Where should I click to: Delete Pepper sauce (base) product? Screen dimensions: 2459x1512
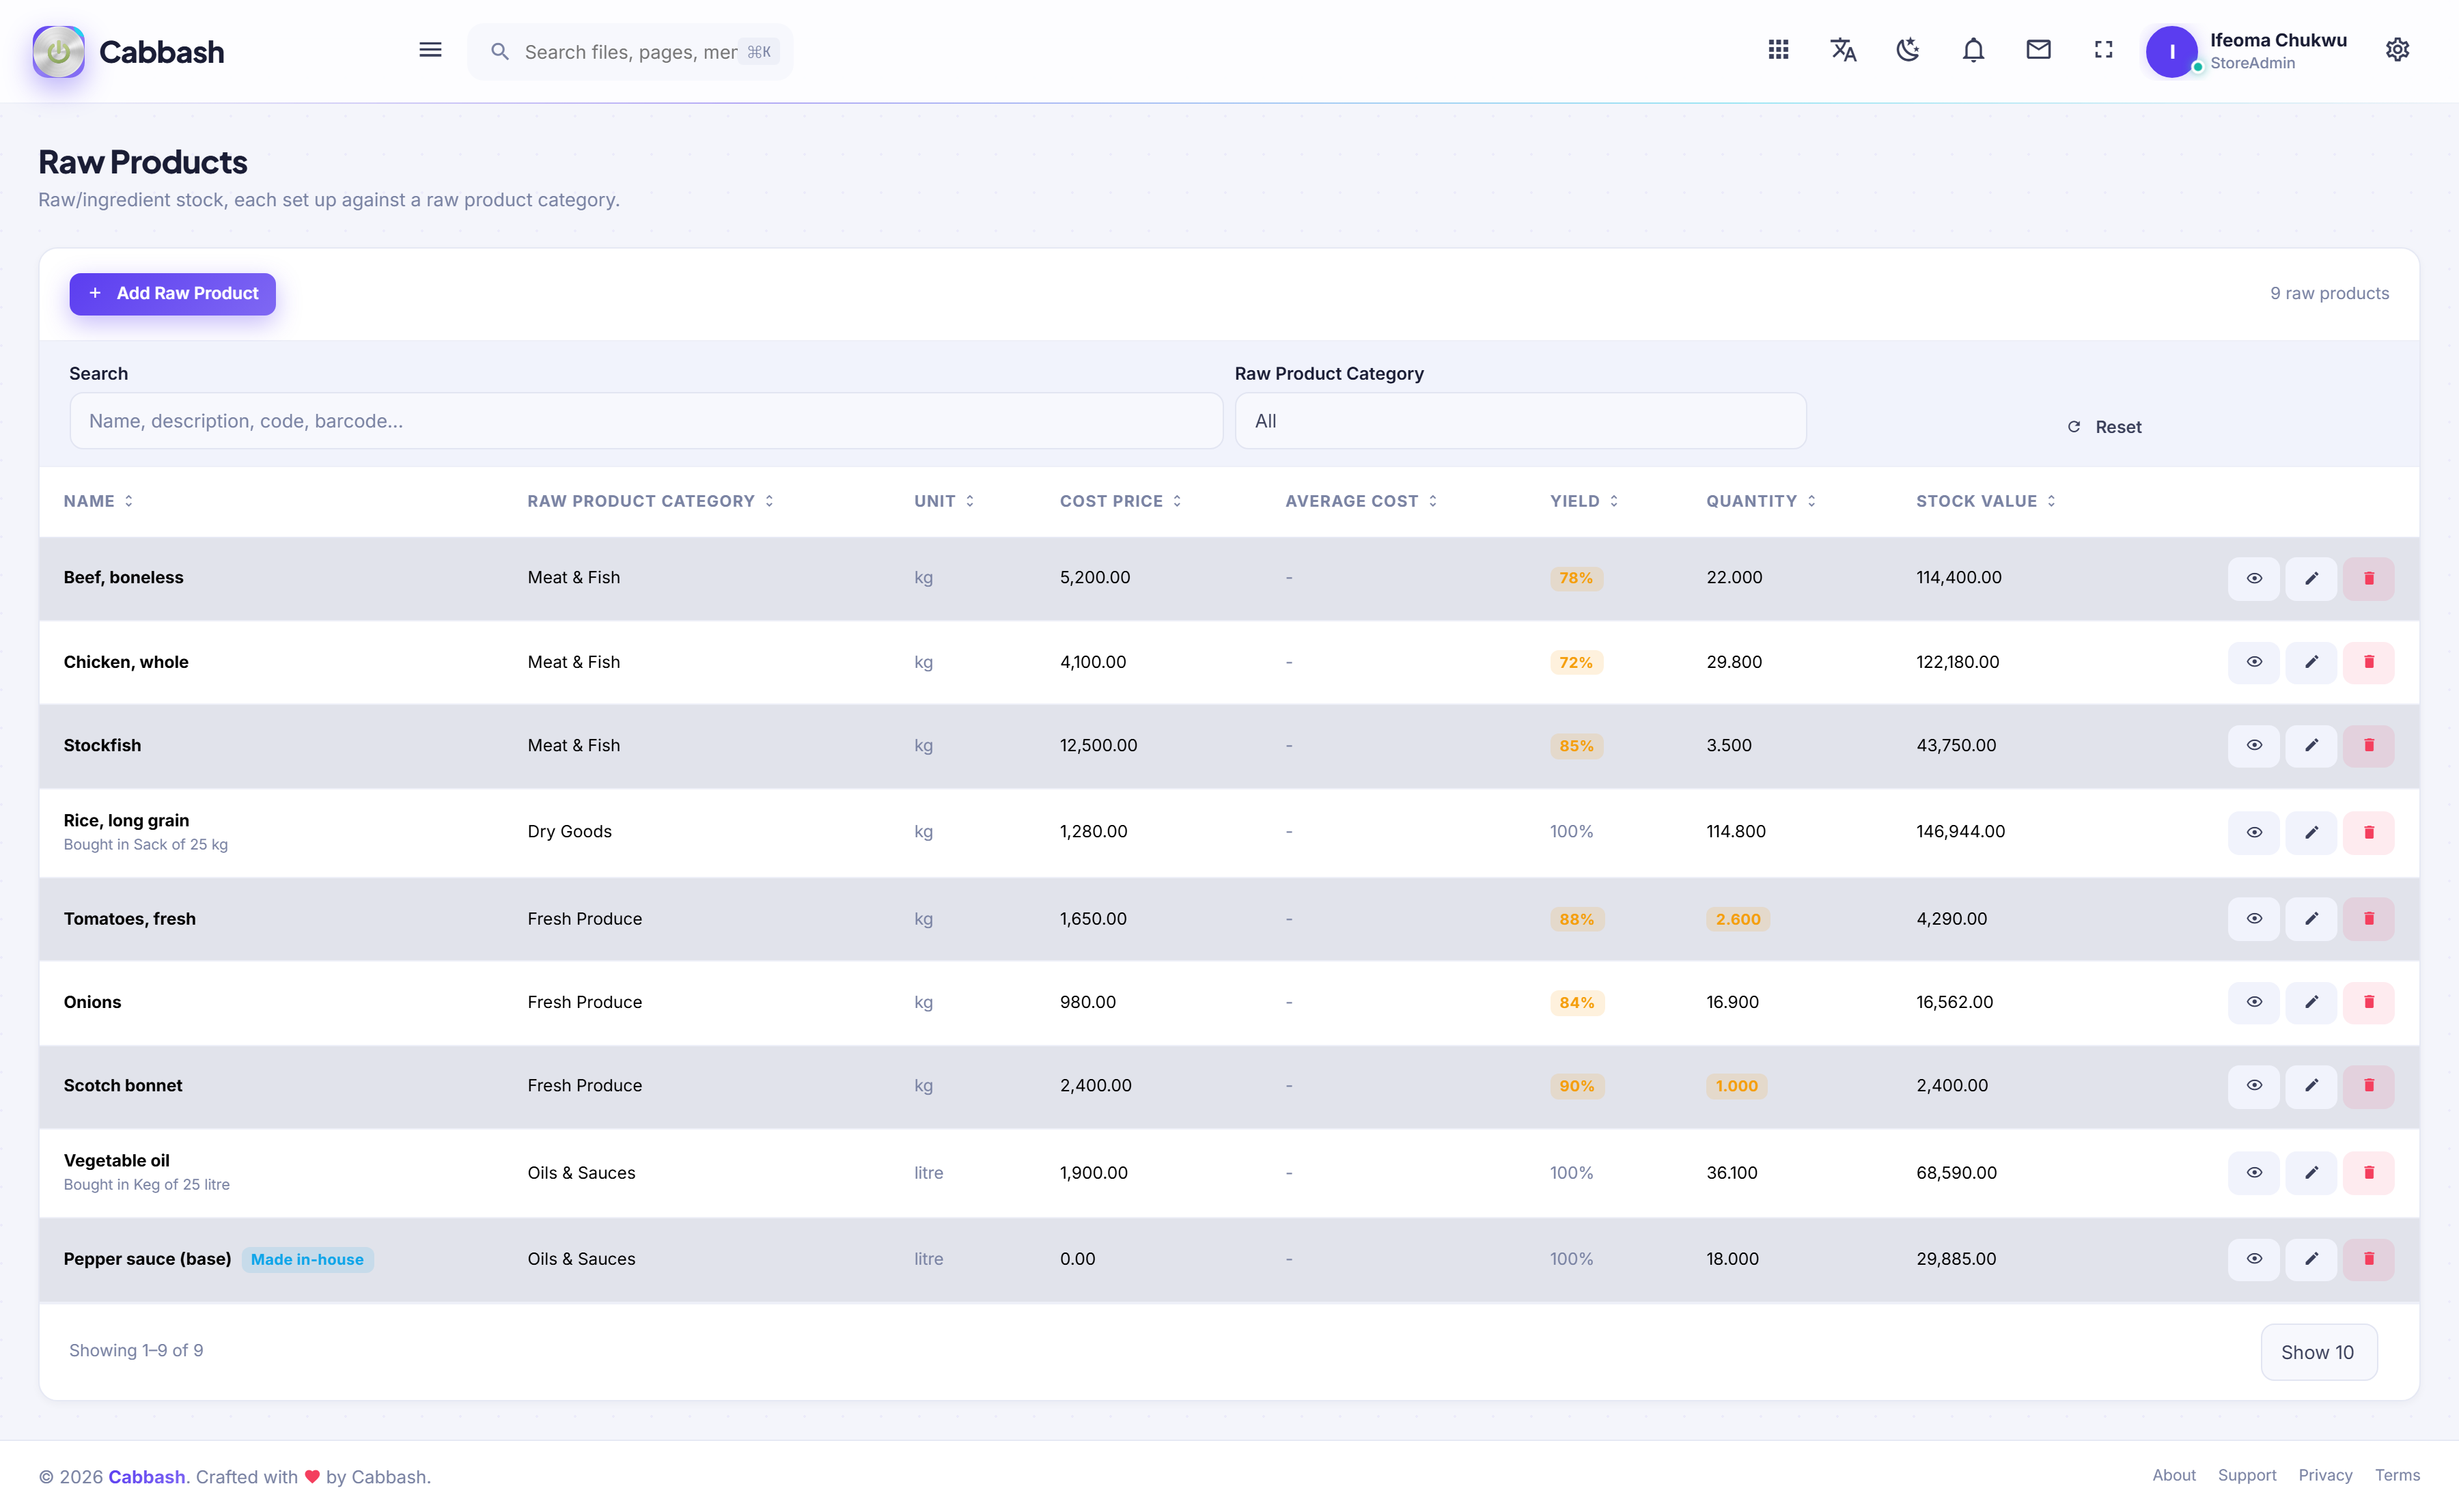click(x=2368, y=1259)
